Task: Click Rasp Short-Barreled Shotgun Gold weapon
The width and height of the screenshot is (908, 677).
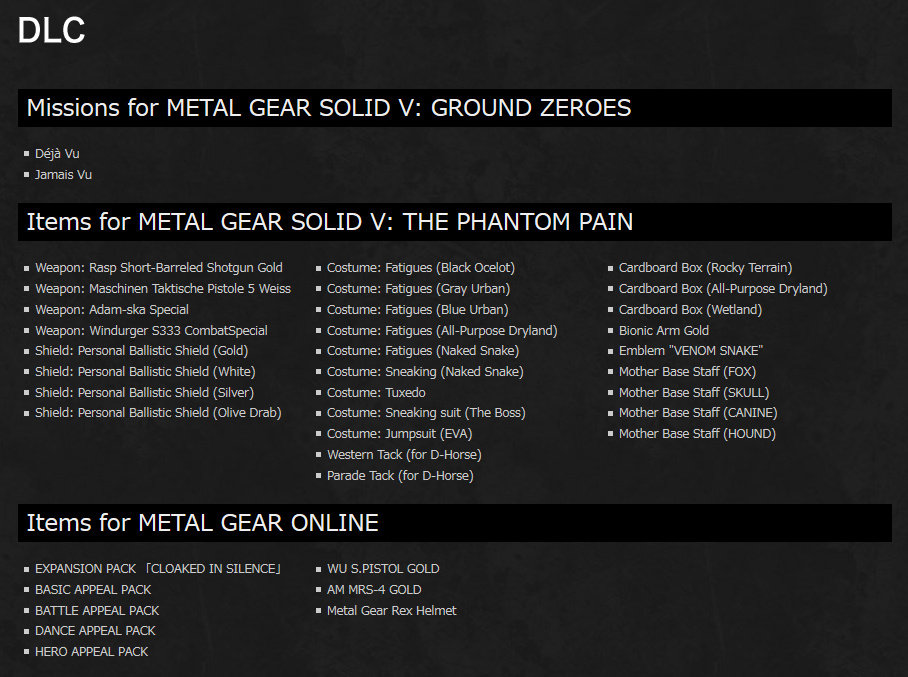Action: [158, 268]
